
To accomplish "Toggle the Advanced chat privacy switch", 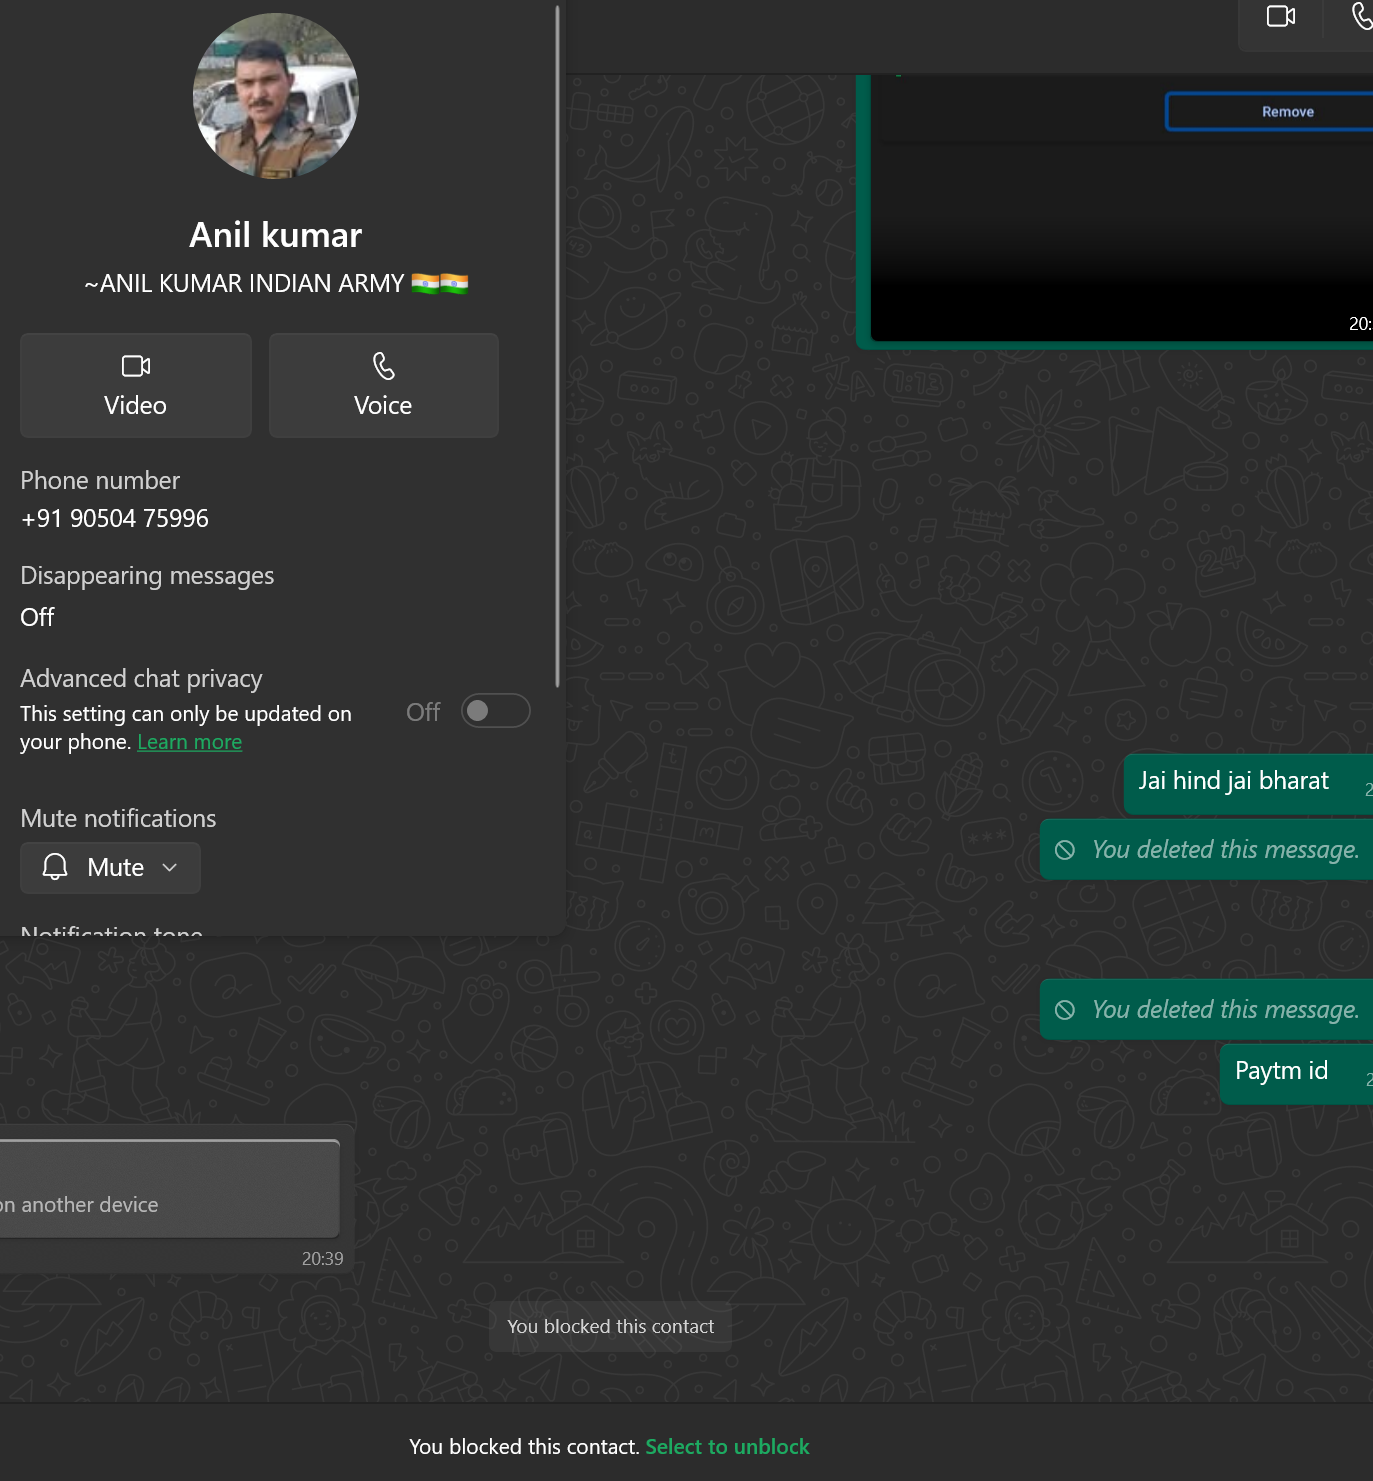I will pyautogui.click(x=495, y=711).
